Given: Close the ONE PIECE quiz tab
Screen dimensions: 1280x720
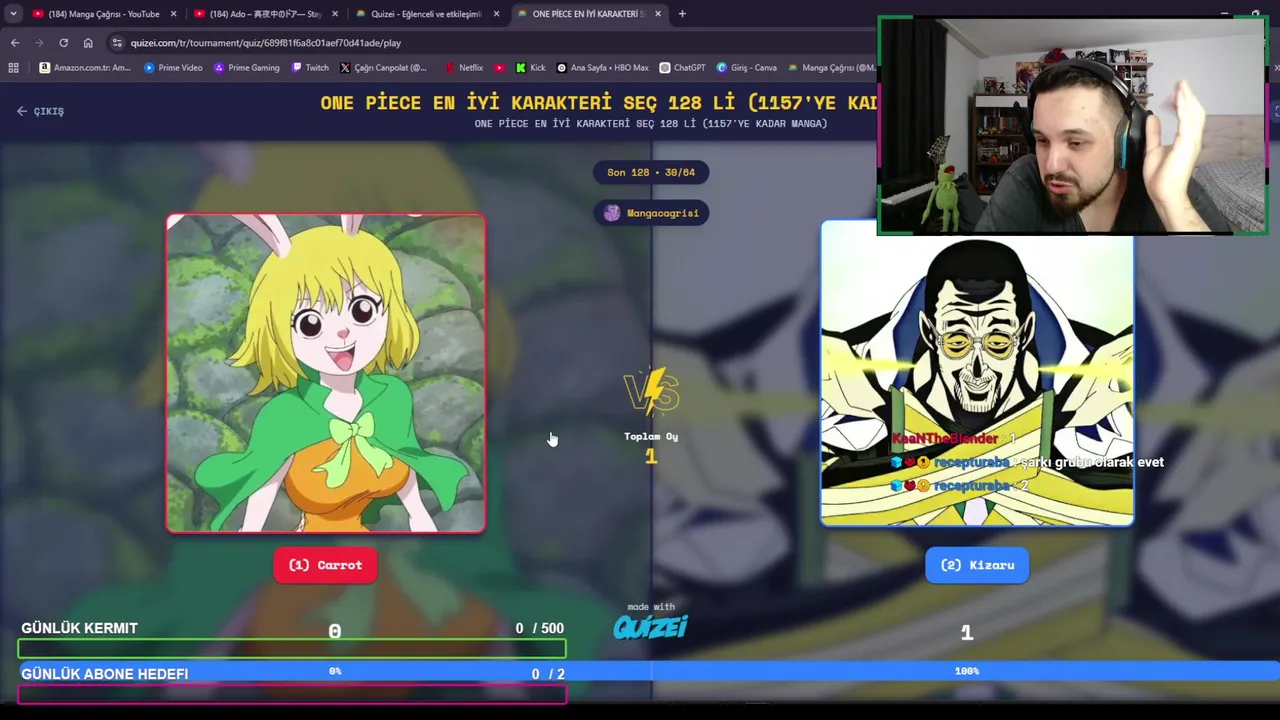Looking at the screenshot, I should pyautogui.click(x=659, y=14).
